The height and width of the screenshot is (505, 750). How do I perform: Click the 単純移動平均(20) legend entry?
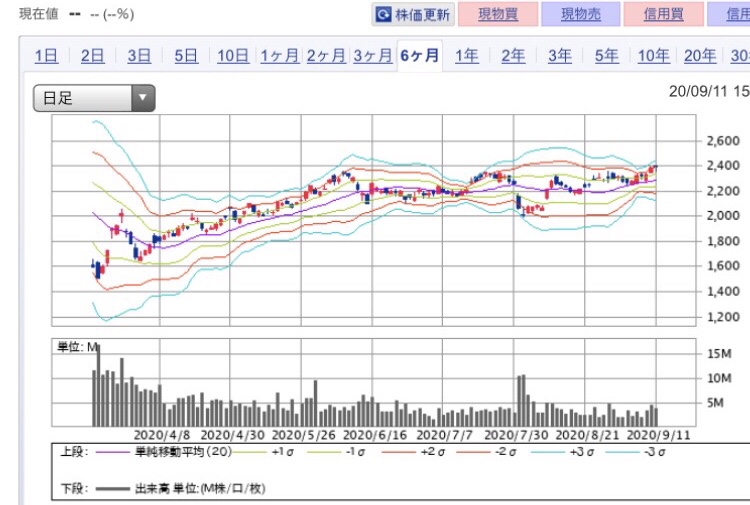184,452
